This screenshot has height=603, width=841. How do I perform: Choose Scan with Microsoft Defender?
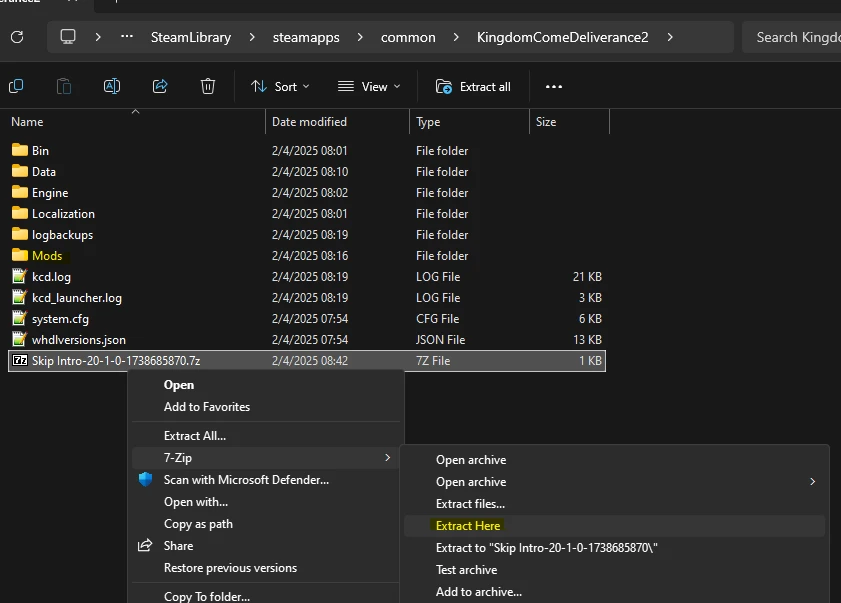(x=246, y=480)
